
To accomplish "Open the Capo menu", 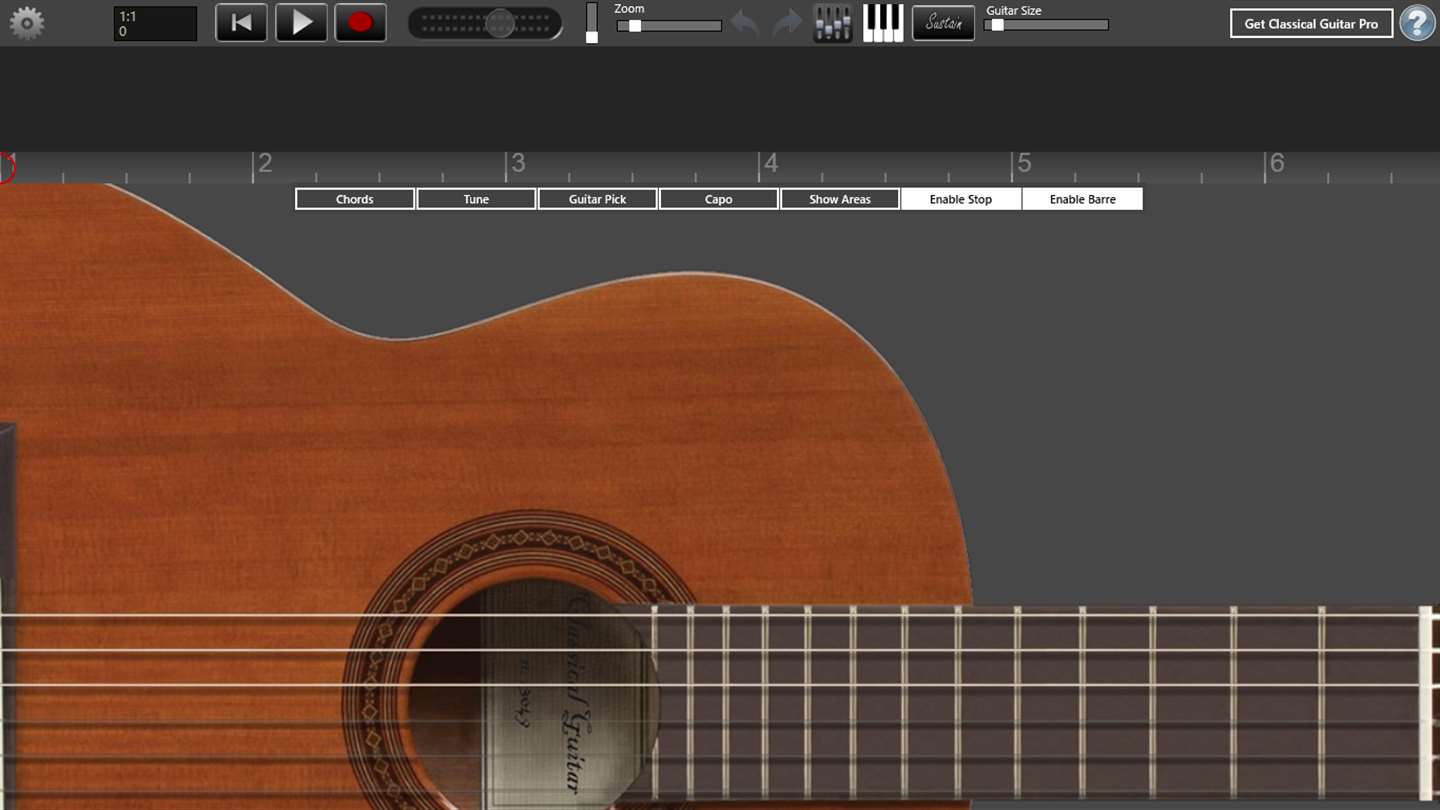I will point(719,199).
